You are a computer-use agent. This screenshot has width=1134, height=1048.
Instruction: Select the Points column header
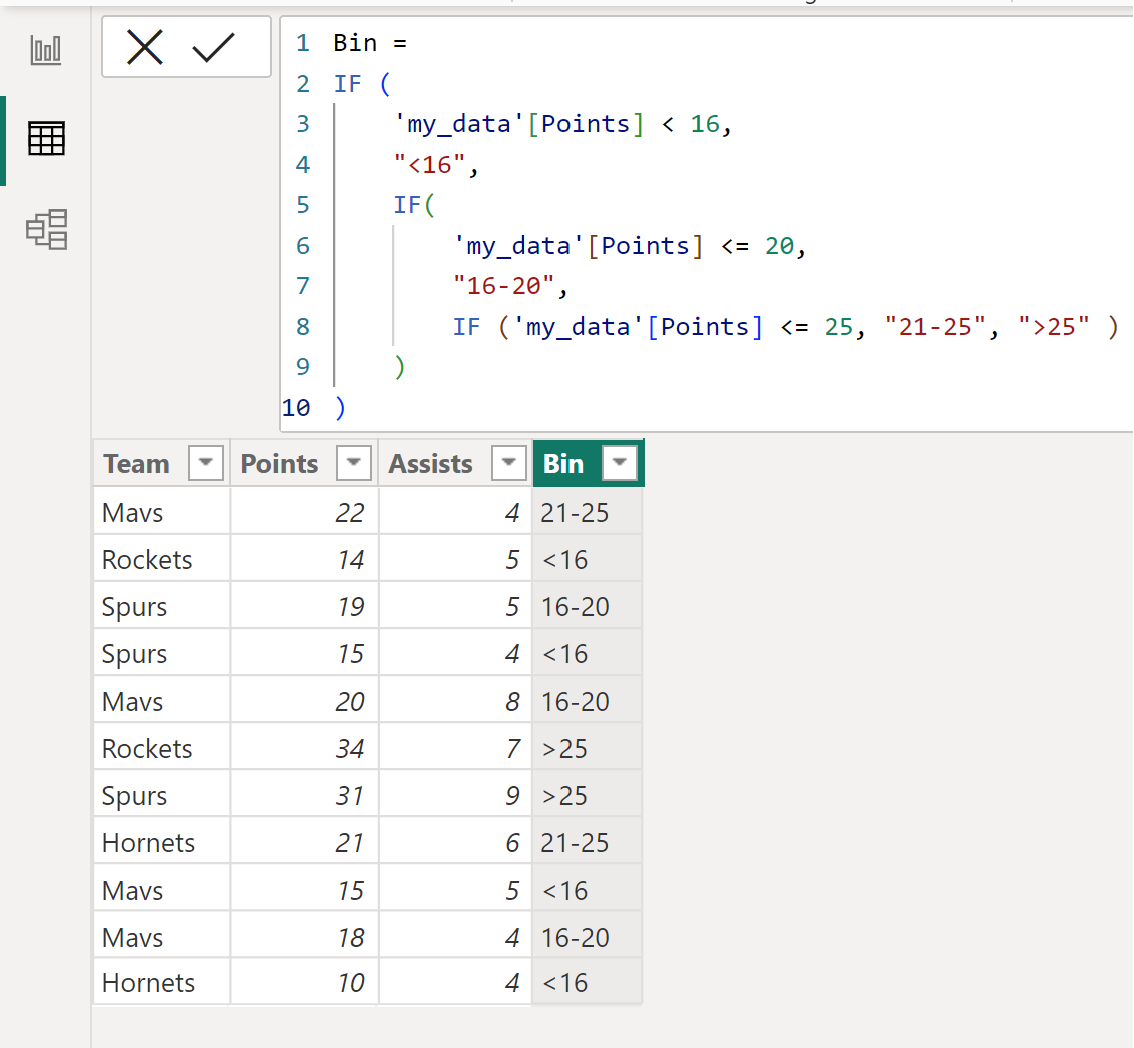coord(304,463)
